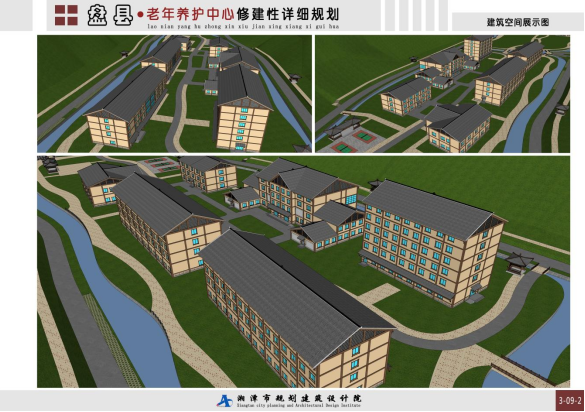Click the blue A institute logo
Image resolution: width=585 pixels, height=412 pixels.
pyautogui.click(x=225, y=401)
